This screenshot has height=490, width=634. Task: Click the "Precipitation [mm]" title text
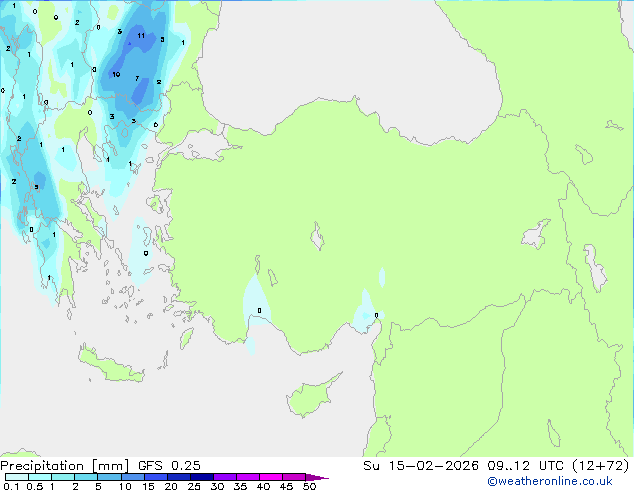coord(65,466)
